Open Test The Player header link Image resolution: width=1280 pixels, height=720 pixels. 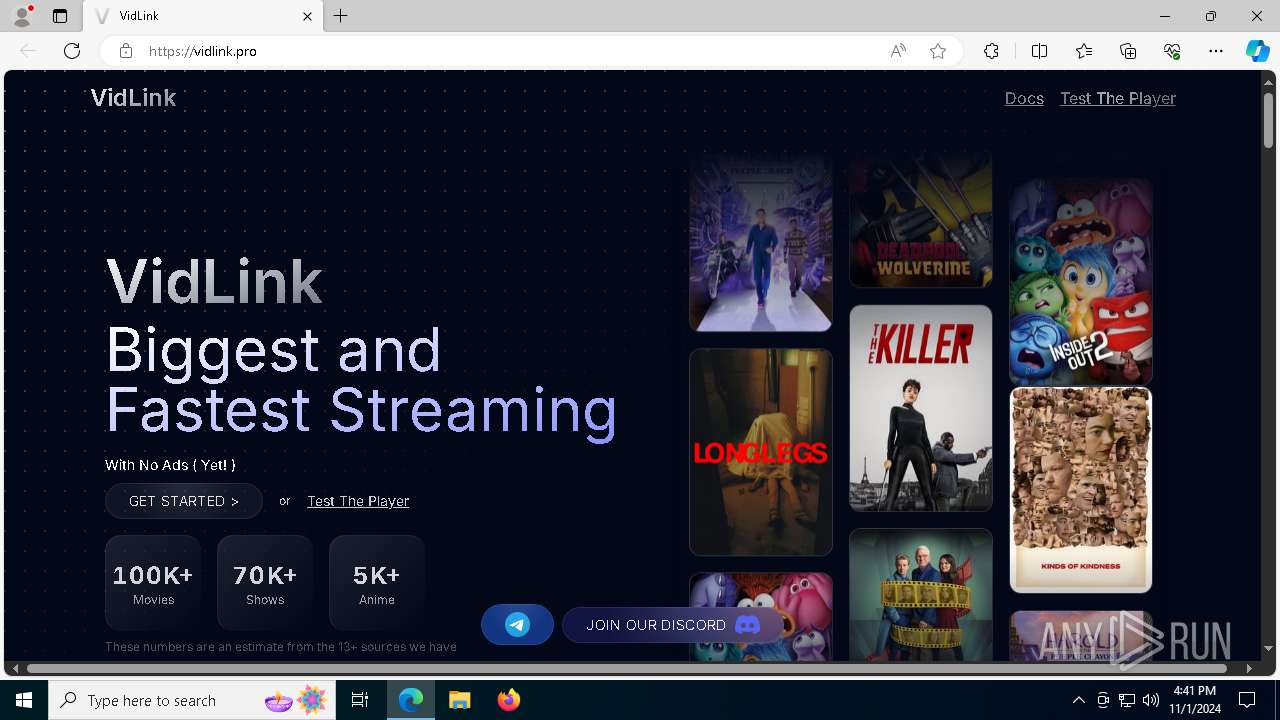tap(1118, 98)
